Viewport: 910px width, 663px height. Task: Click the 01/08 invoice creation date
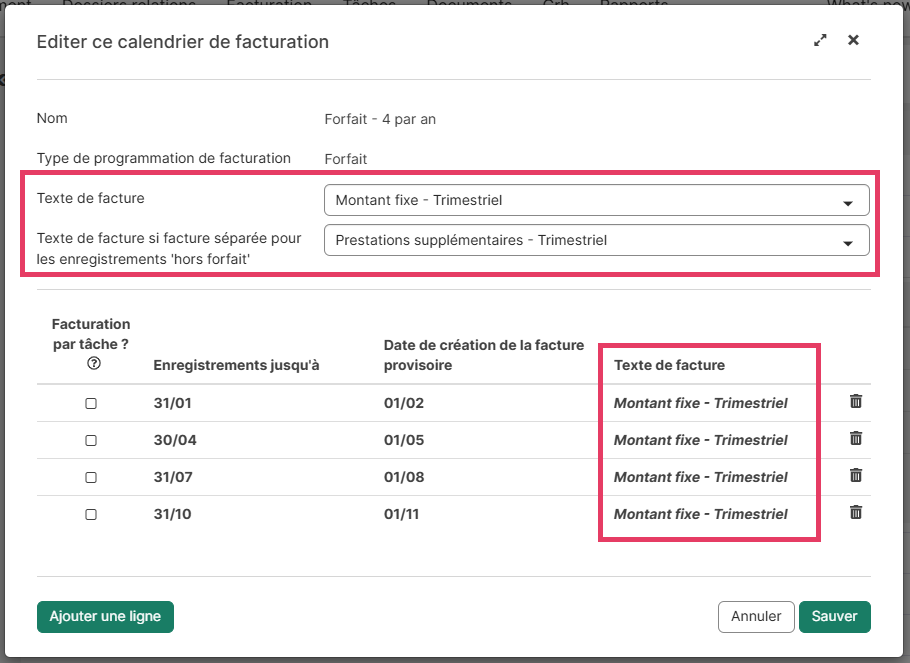(404, 478)
